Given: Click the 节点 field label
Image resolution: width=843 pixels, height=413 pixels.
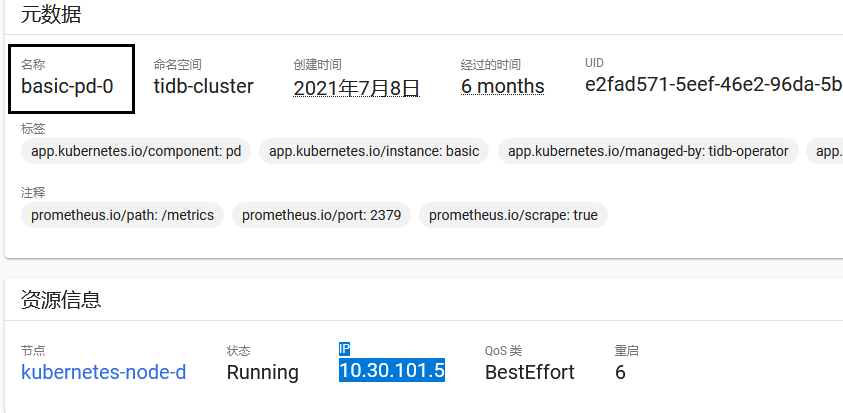Looking at the screenshot, I should click(33, 351).
